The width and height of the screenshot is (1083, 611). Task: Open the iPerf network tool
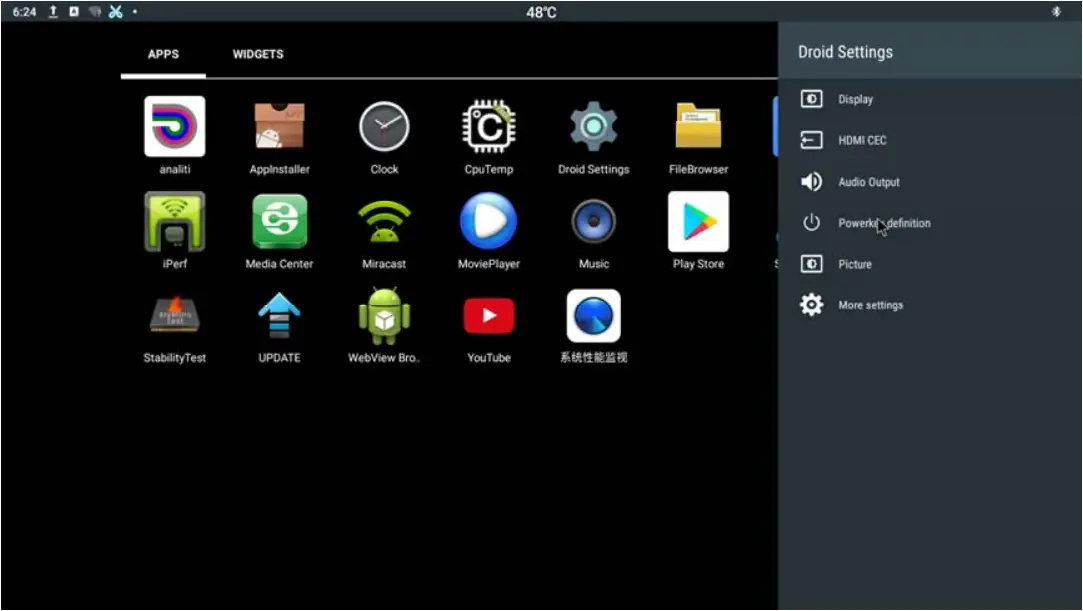(174, 220)
